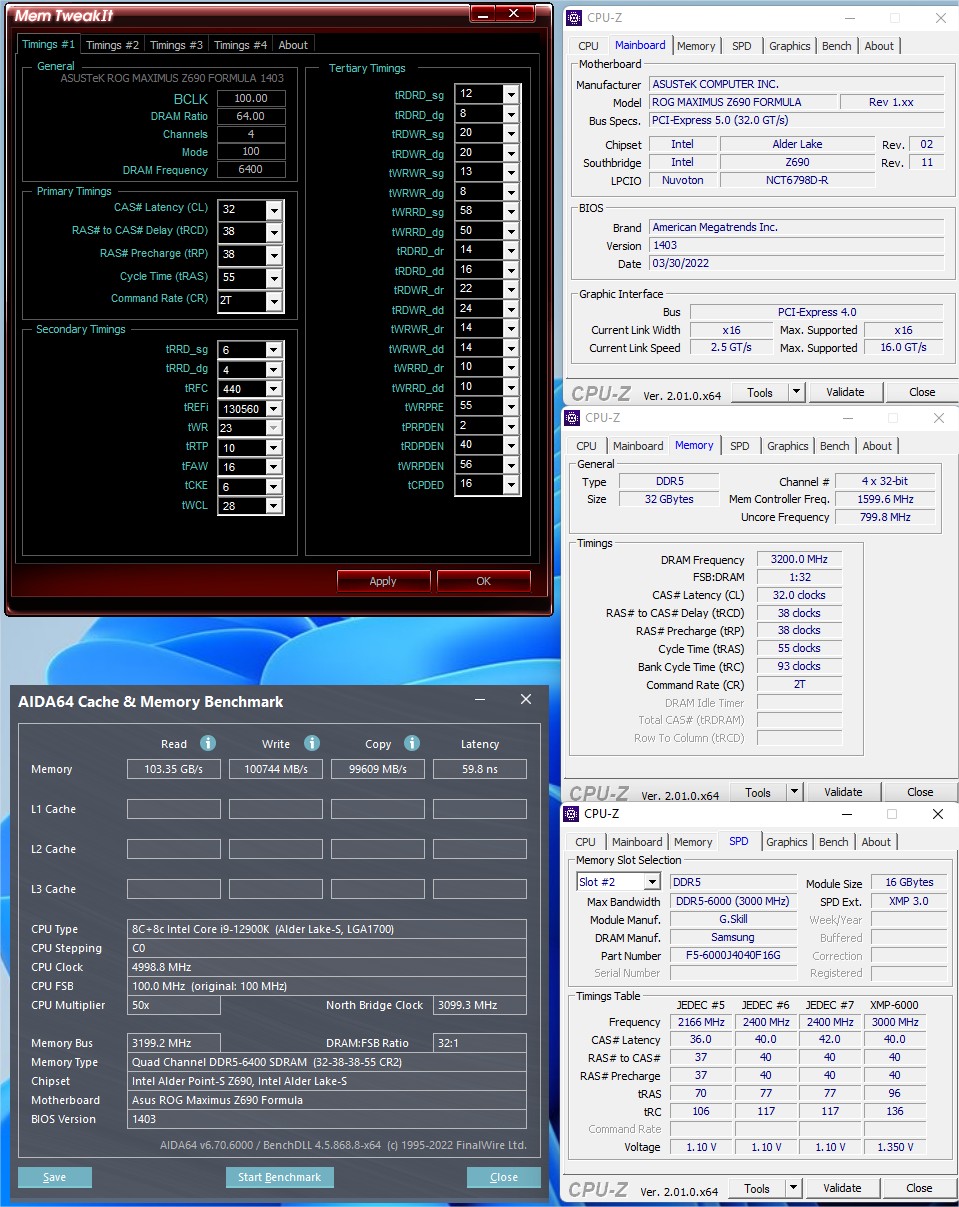959x1207 pixels.
Task: Open the Cycle Time (tRAS) dropdown
Action: point(274,279)
